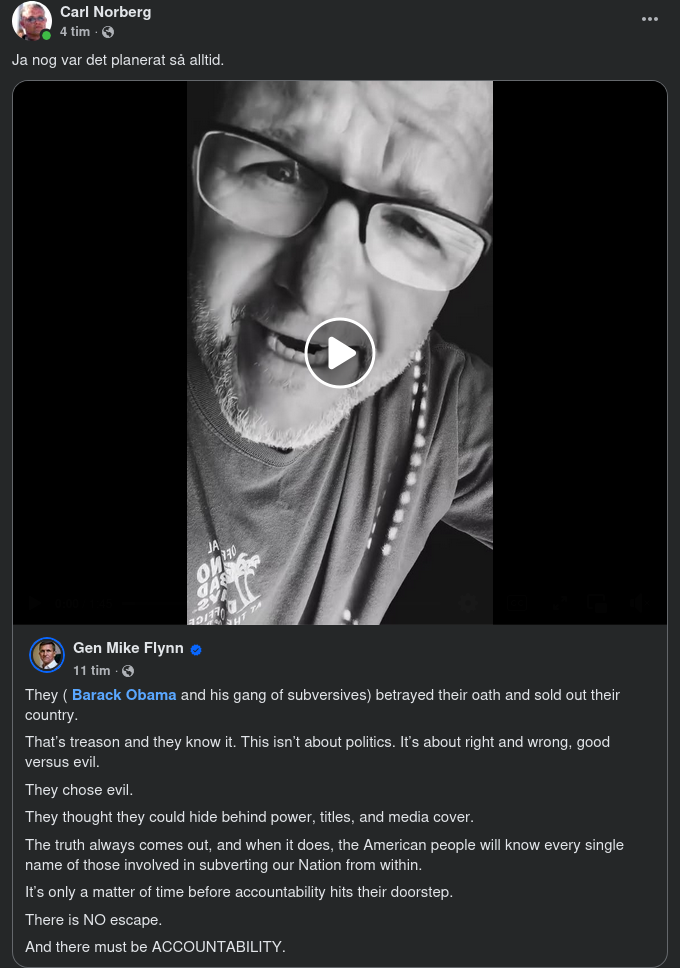This screenshot has width=680, height=968.
Task: Click the Carl Norberg author name
Action: tap(105, 12)
